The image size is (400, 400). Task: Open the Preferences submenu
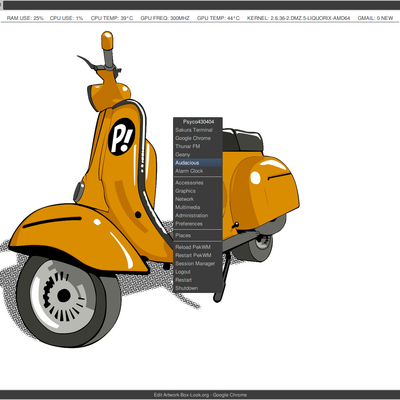pyautogui.click(x=198, y=224)
